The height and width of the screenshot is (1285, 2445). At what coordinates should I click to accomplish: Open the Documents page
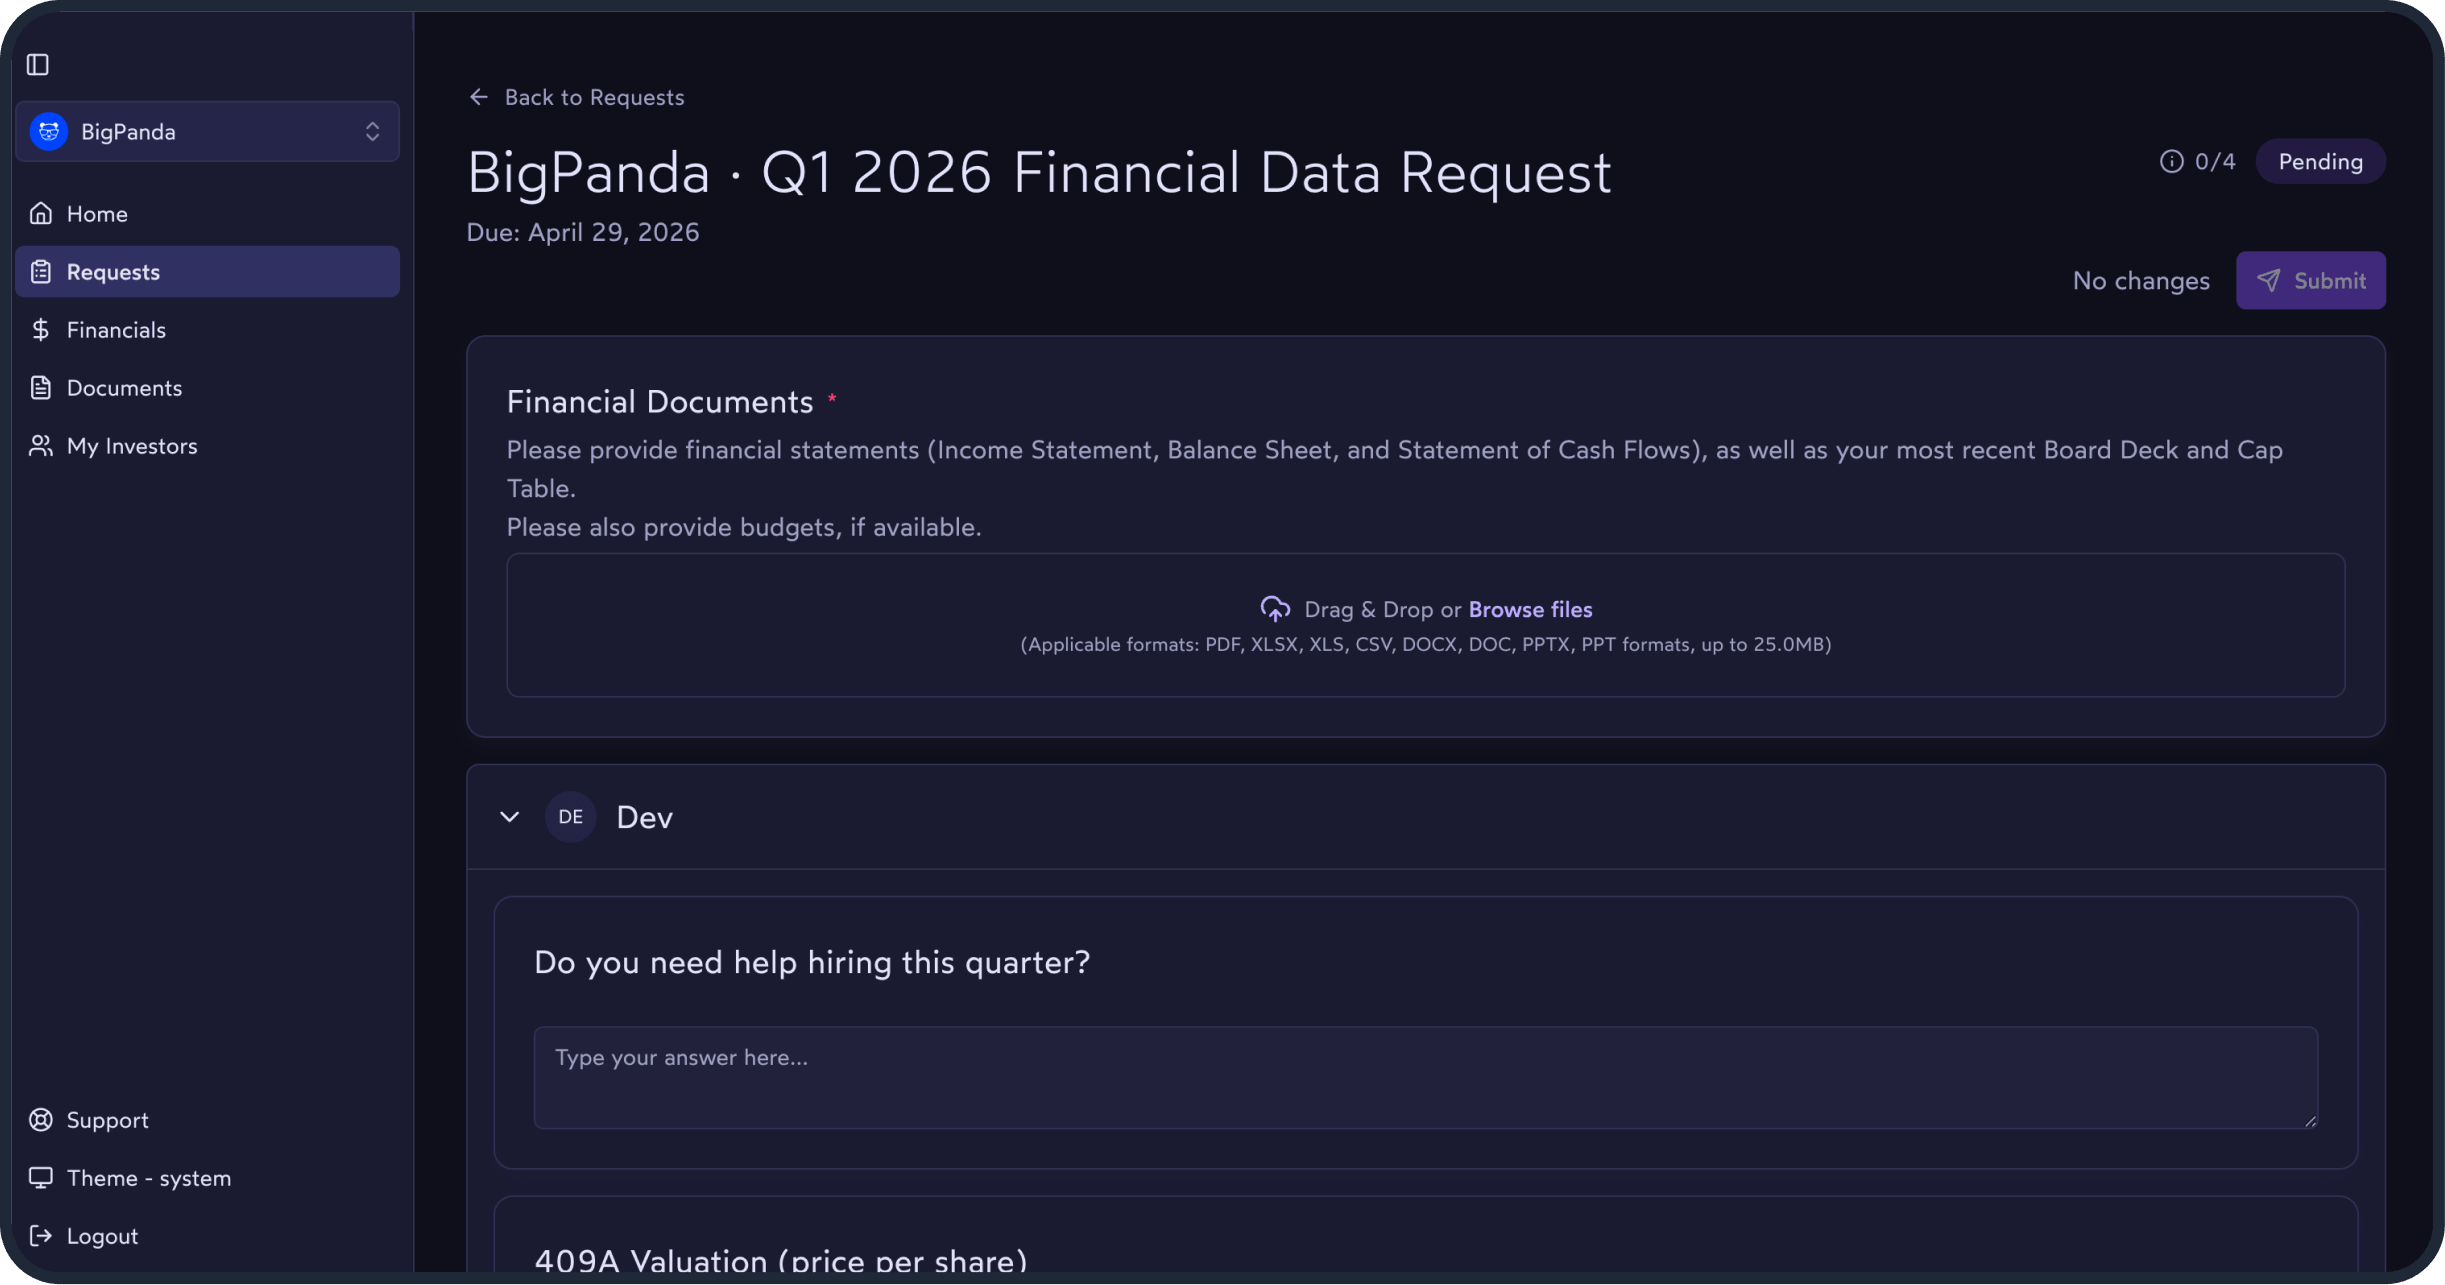(207, 388)
